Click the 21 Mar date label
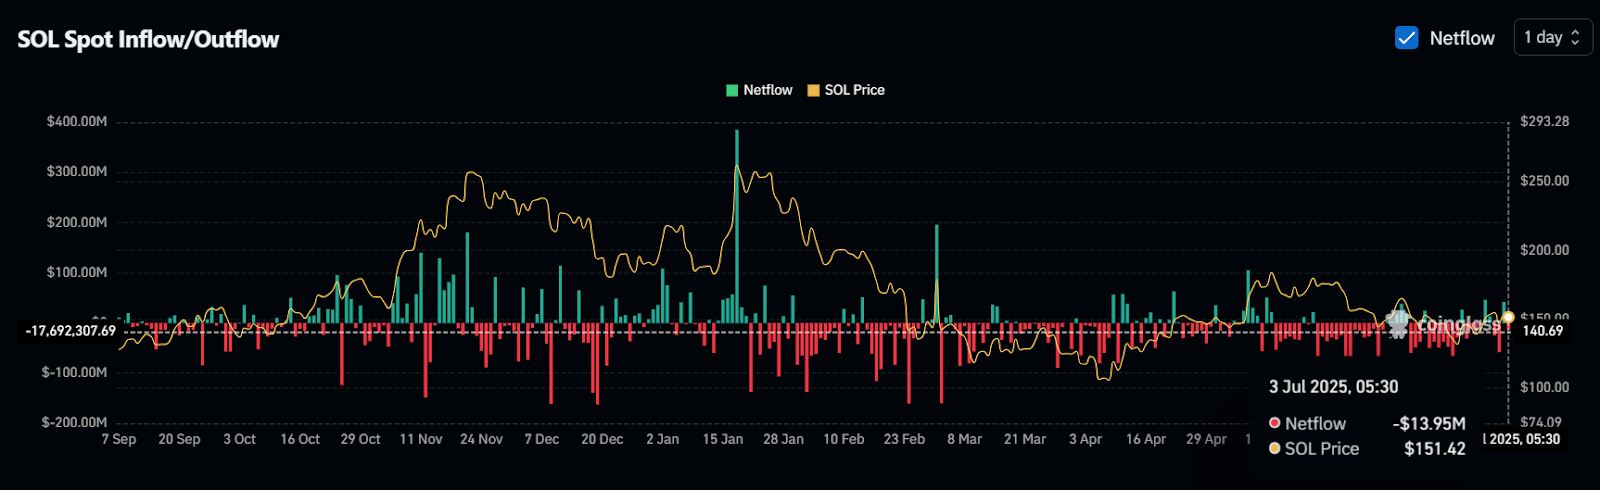This screenshot has height=490, width=1600. (1025, 439)
